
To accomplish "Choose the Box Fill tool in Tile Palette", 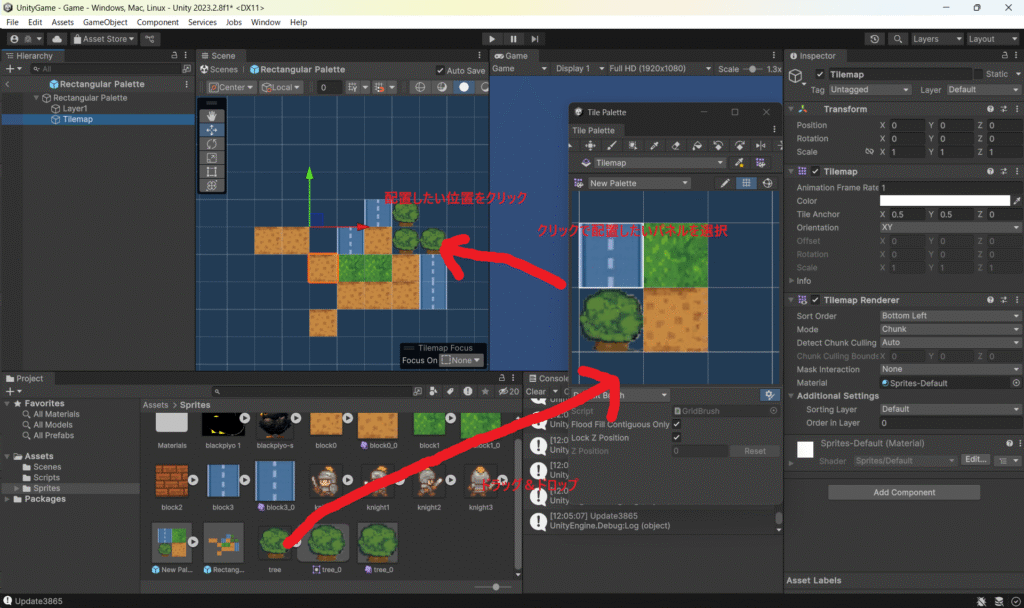I will [x=633, y=146].
